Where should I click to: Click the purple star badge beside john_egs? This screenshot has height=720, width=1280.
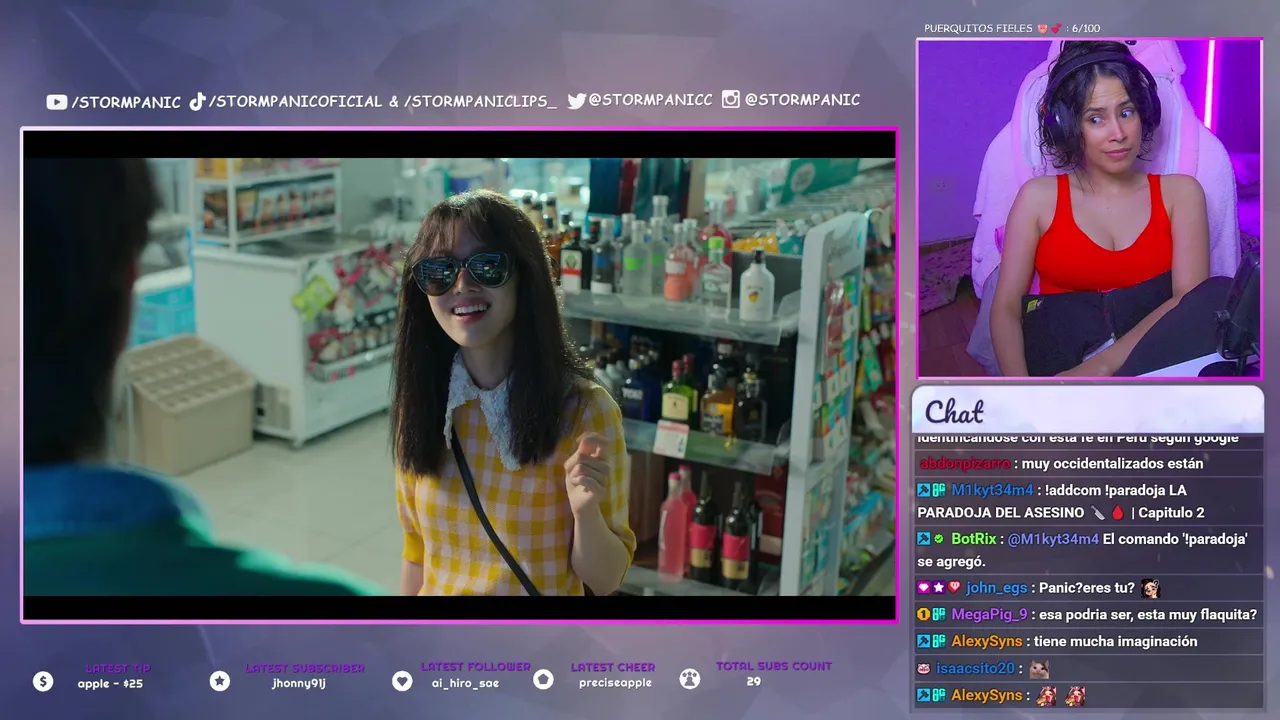[x=939, y=588]
